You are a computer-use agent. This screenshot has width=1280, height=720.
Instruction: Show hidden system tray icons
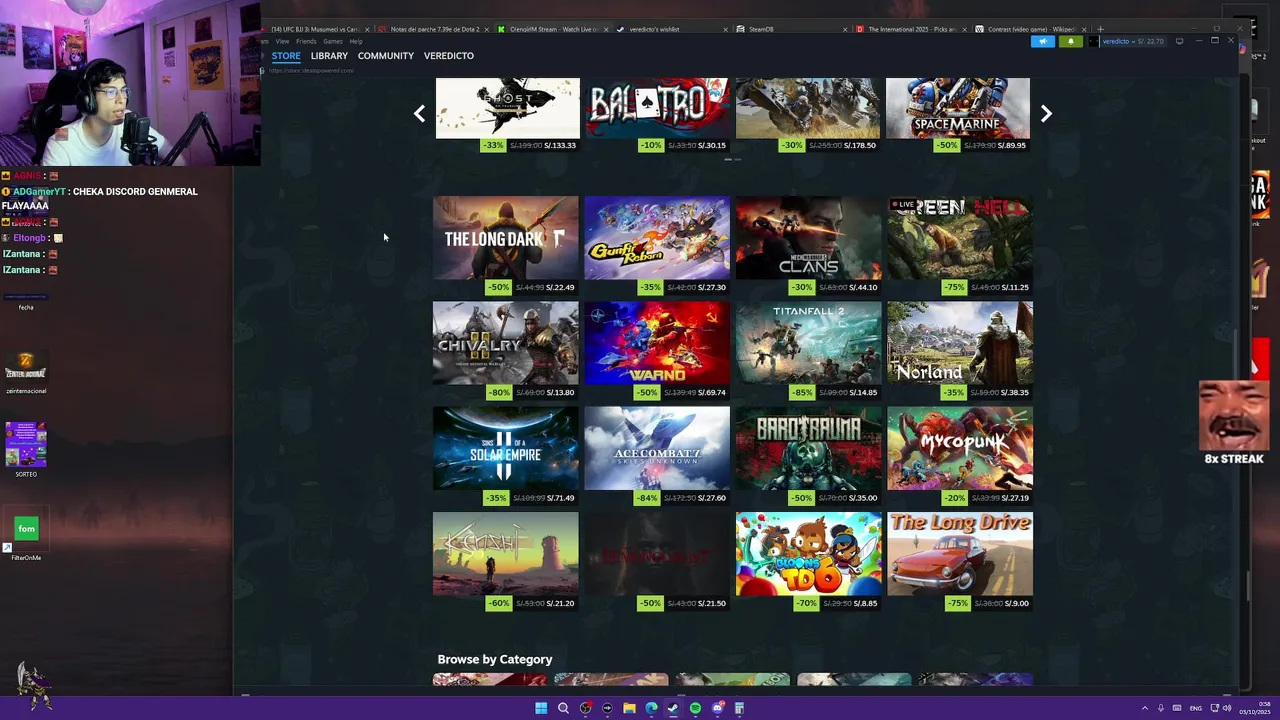[x=1145, y=708]
